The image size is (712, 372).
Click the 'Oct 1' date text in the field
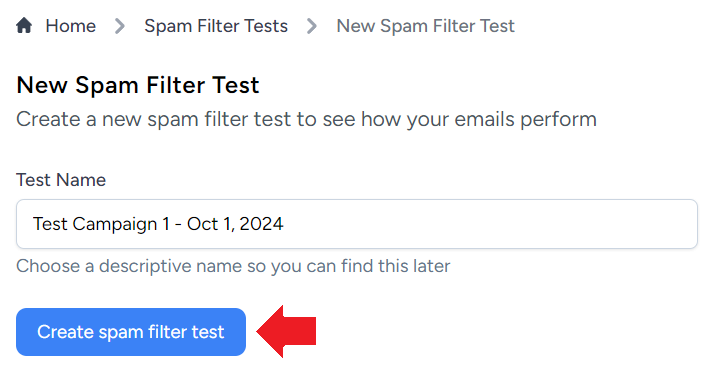tap(210, 224)
